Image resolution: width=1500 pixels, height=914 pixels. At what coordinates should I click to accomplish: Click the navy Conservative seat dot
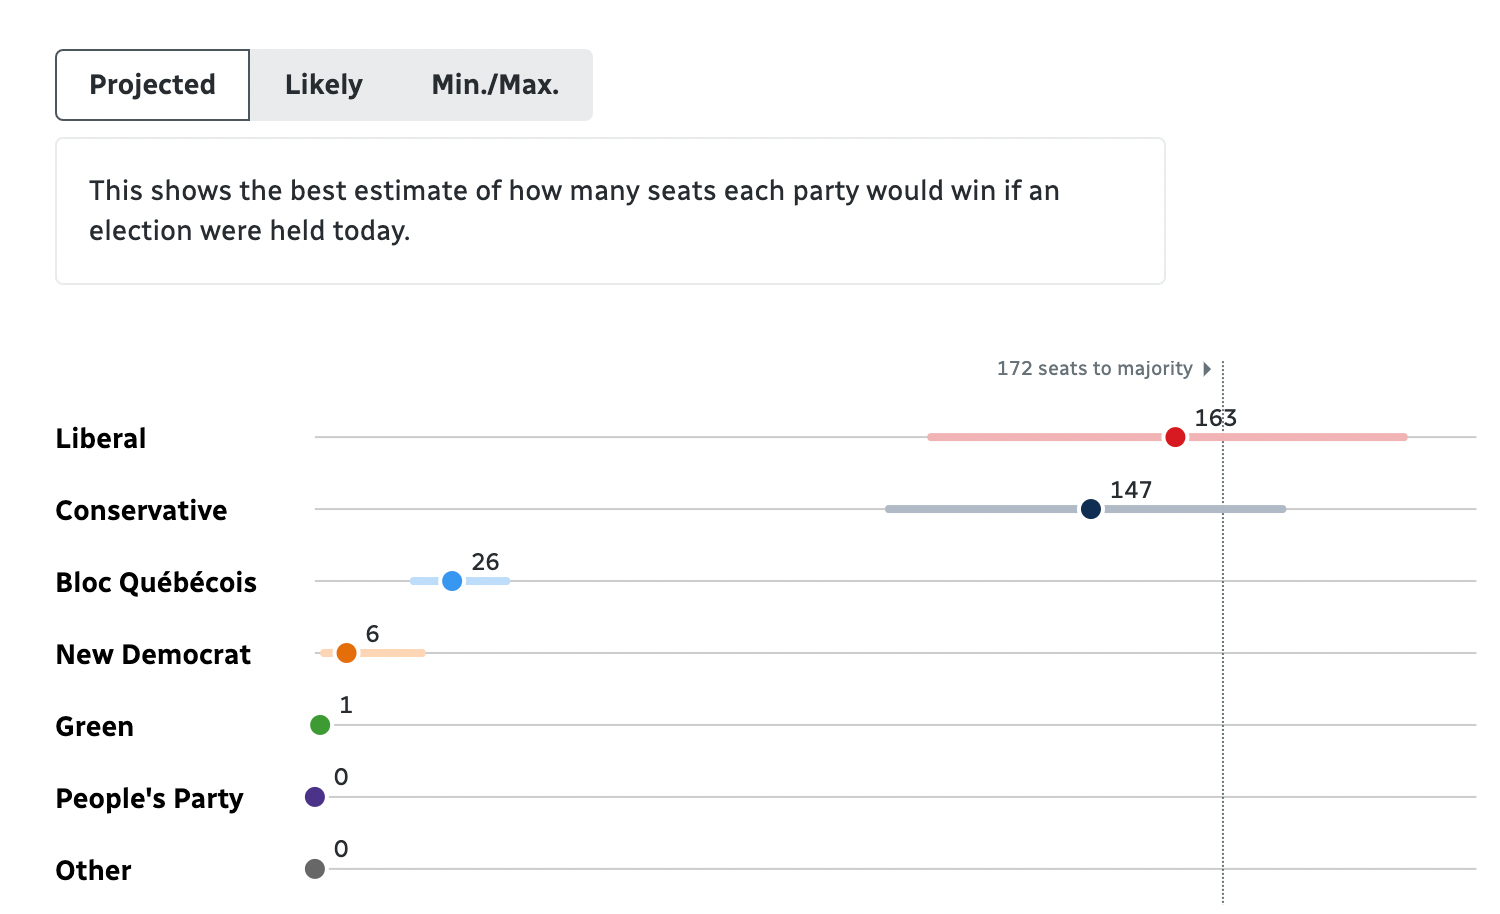tap(1091, 509)
